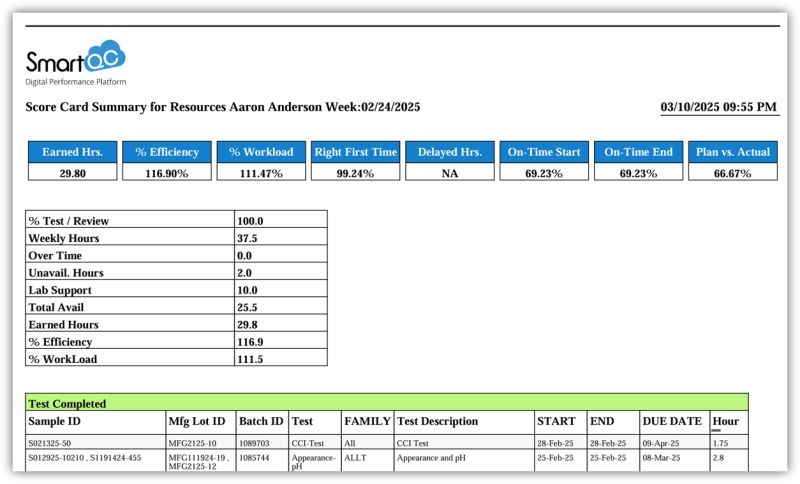This screenshot has width=800, height=484.
Task: Click the report timestamp 03/10/2025 09:55 PM
Action: pyautogui.click(x=719, y=107)
